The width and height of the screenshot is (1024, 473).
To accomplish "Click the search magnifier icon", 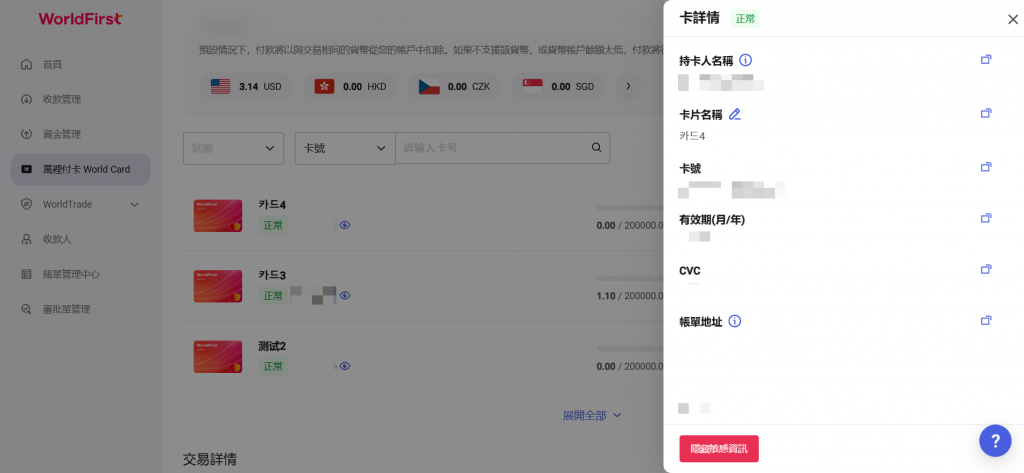I will (596, 148).
